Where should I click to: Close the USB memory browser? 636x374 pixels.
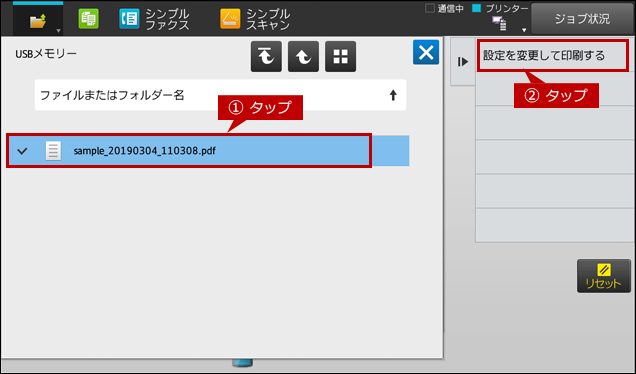426,52
